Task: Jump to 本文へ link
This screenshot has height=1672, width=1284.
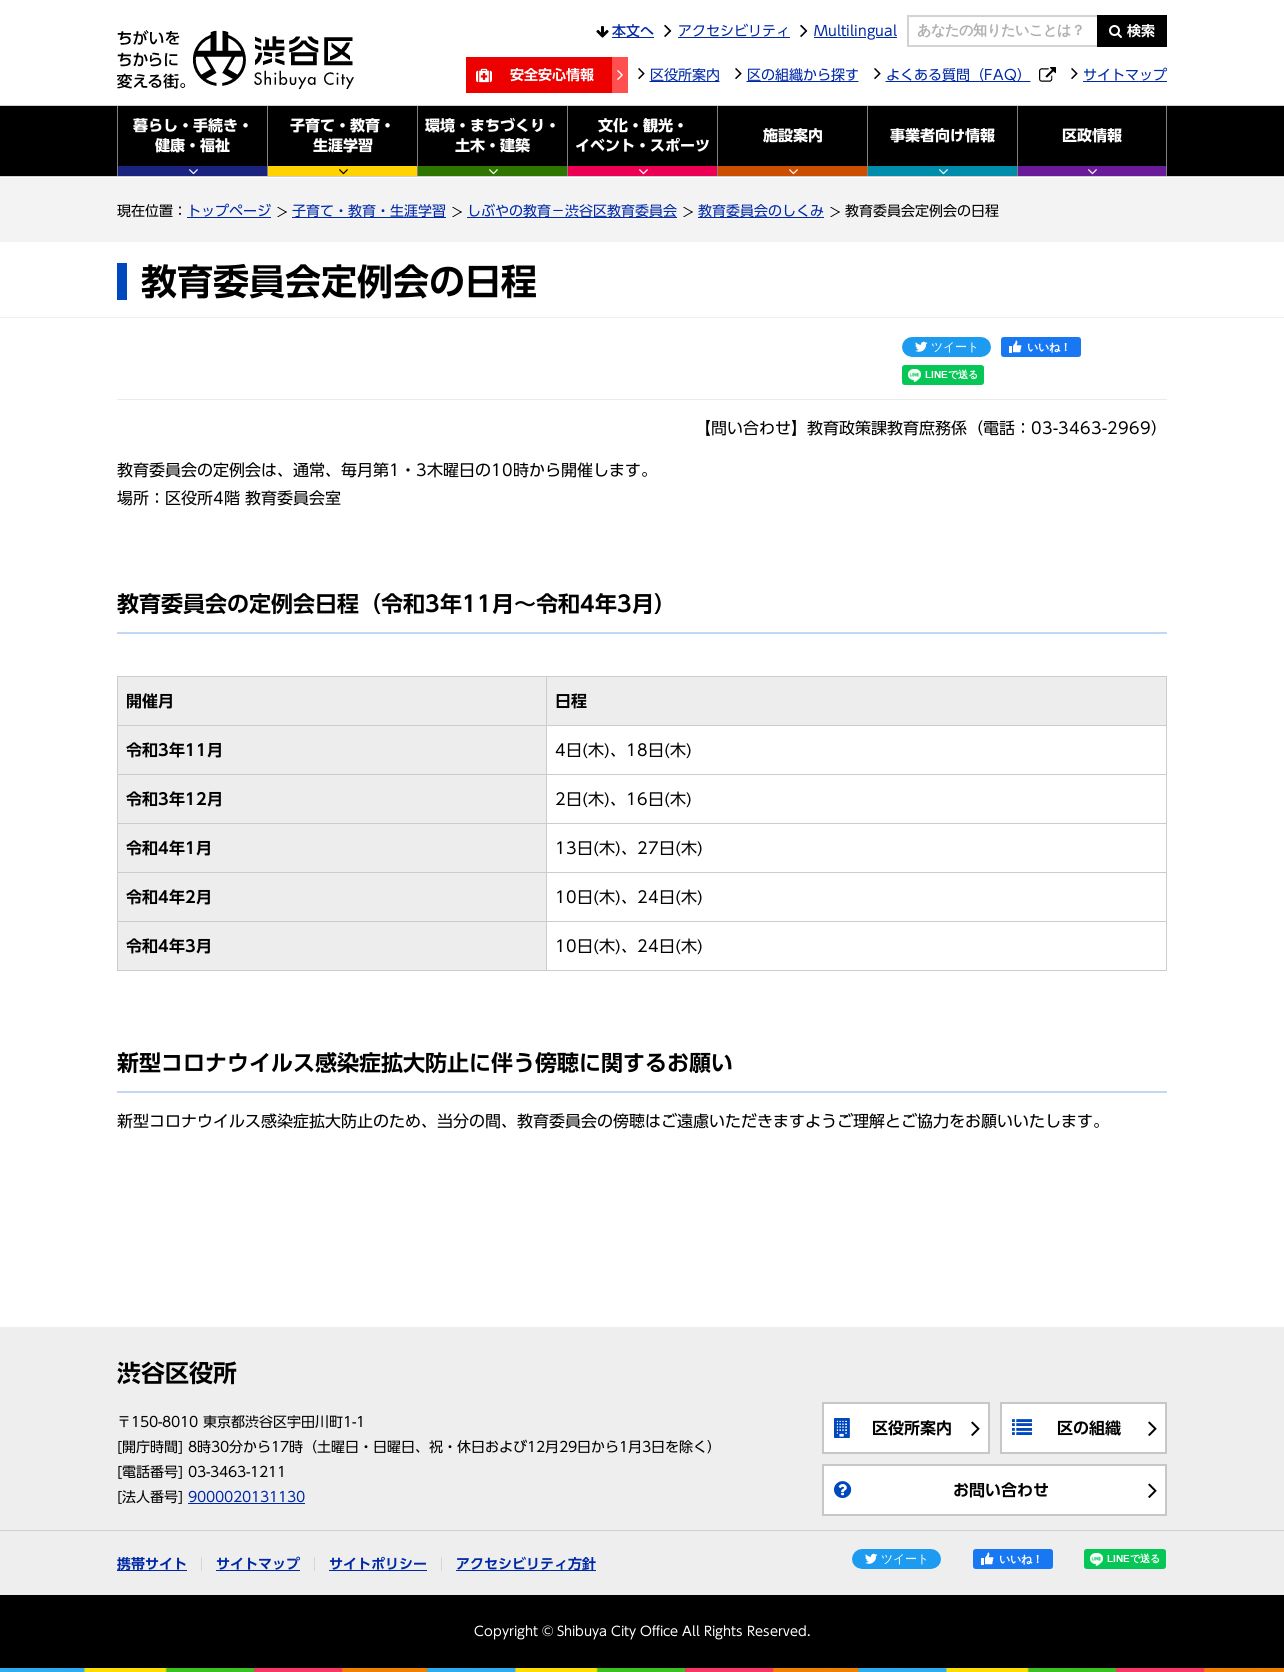Action: [632, 31]
